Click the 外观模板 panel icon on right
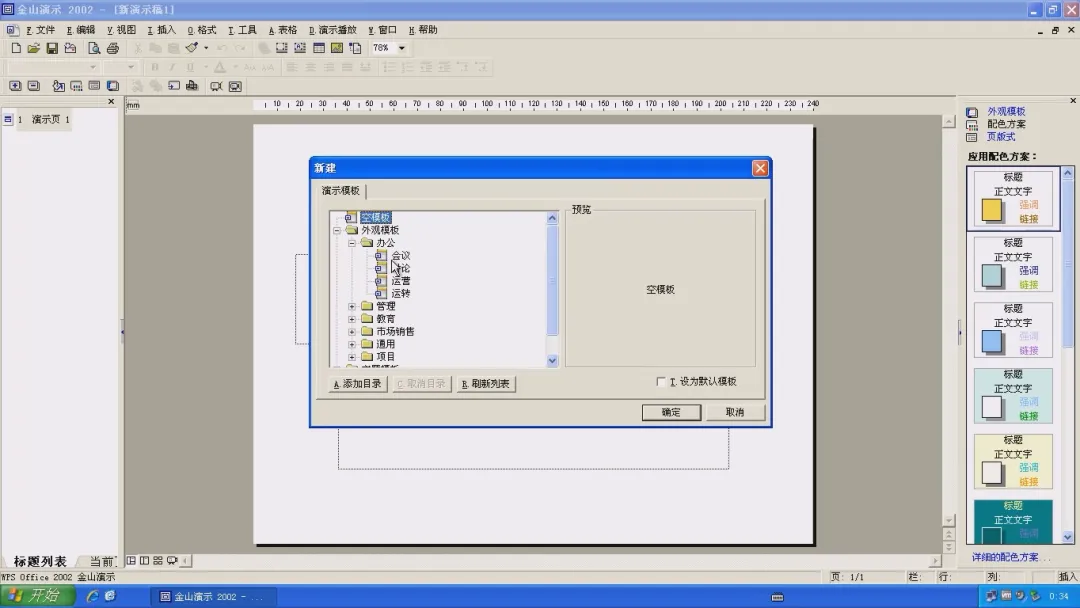The image size is (1080, 608). pos(972,112)
